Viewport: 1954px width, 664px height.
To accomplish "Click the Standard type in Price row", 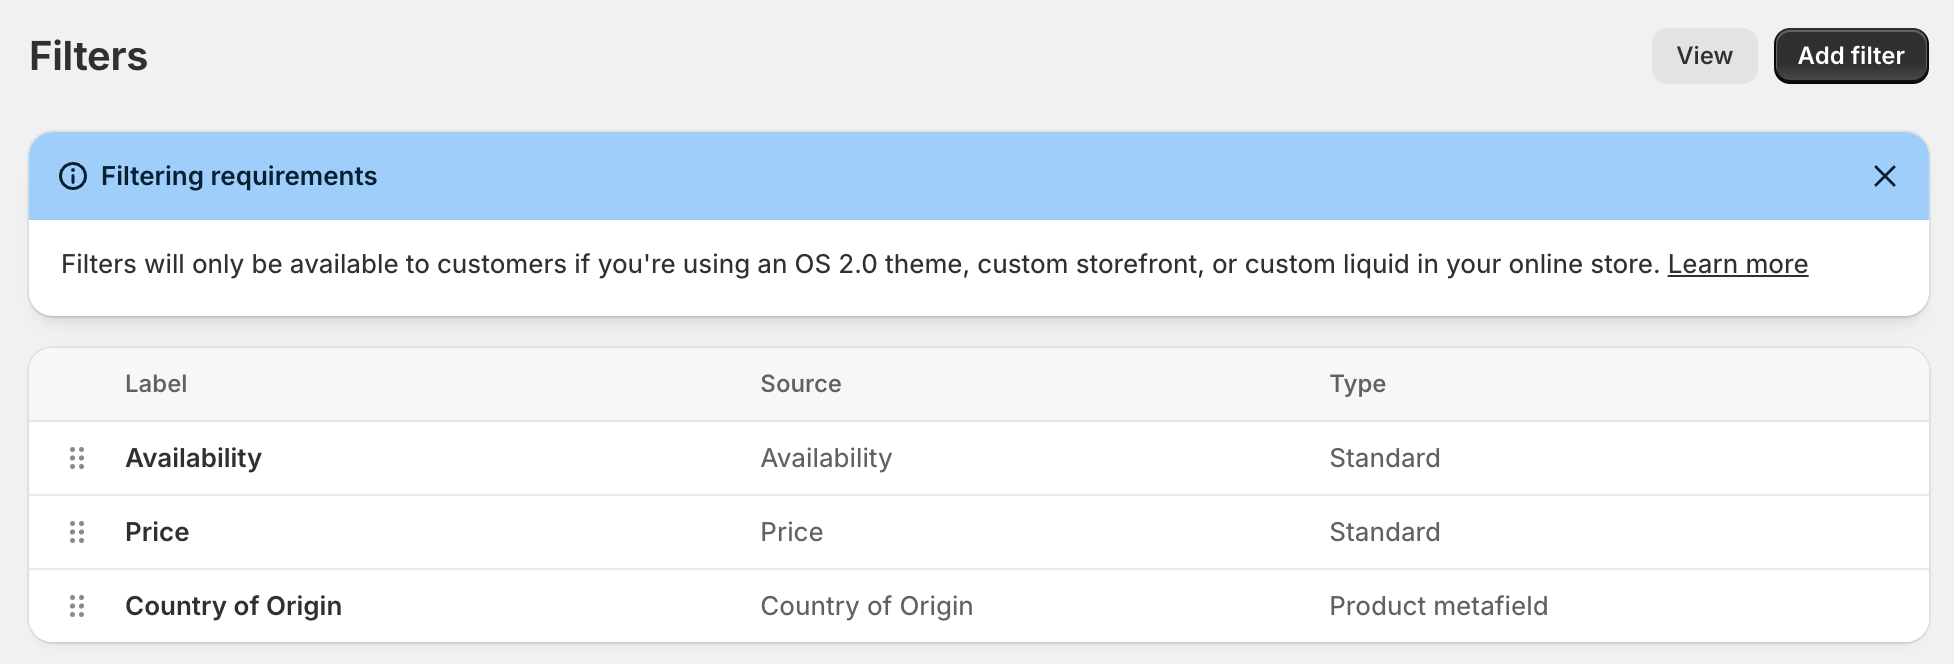I will coord(1385,532).
